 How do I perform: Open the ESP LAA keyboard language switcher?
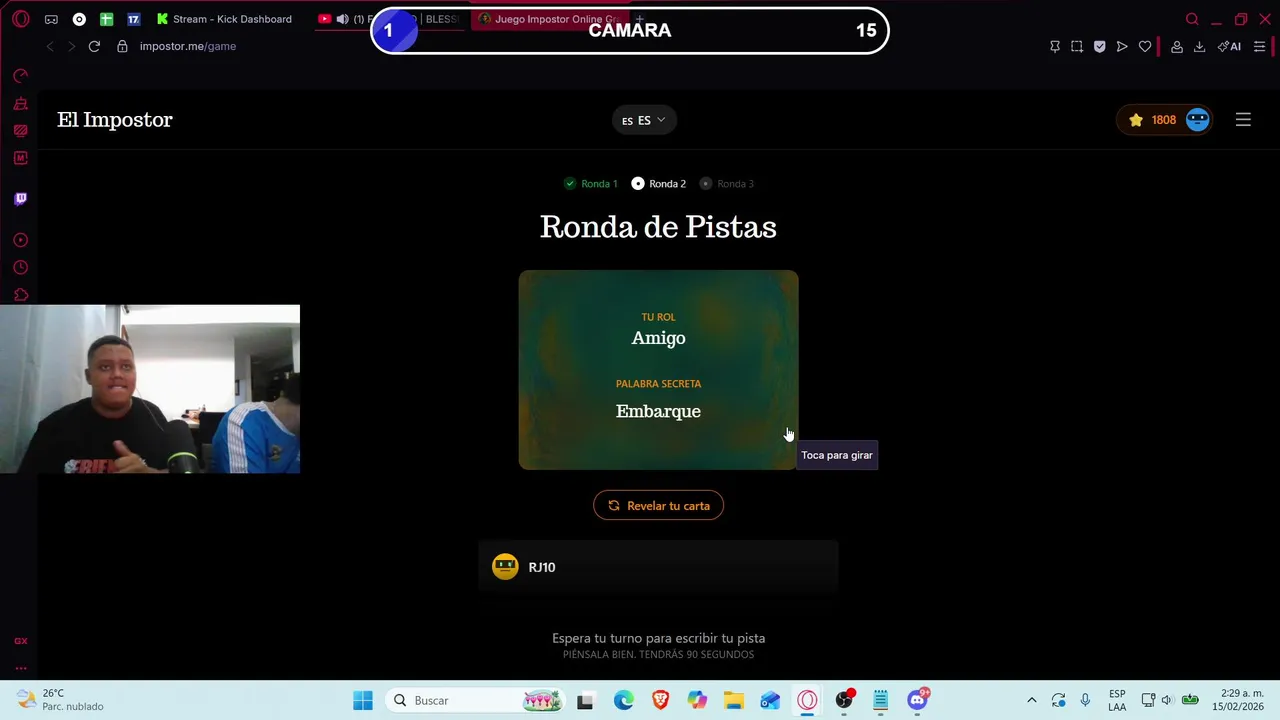pos(1117,700)
